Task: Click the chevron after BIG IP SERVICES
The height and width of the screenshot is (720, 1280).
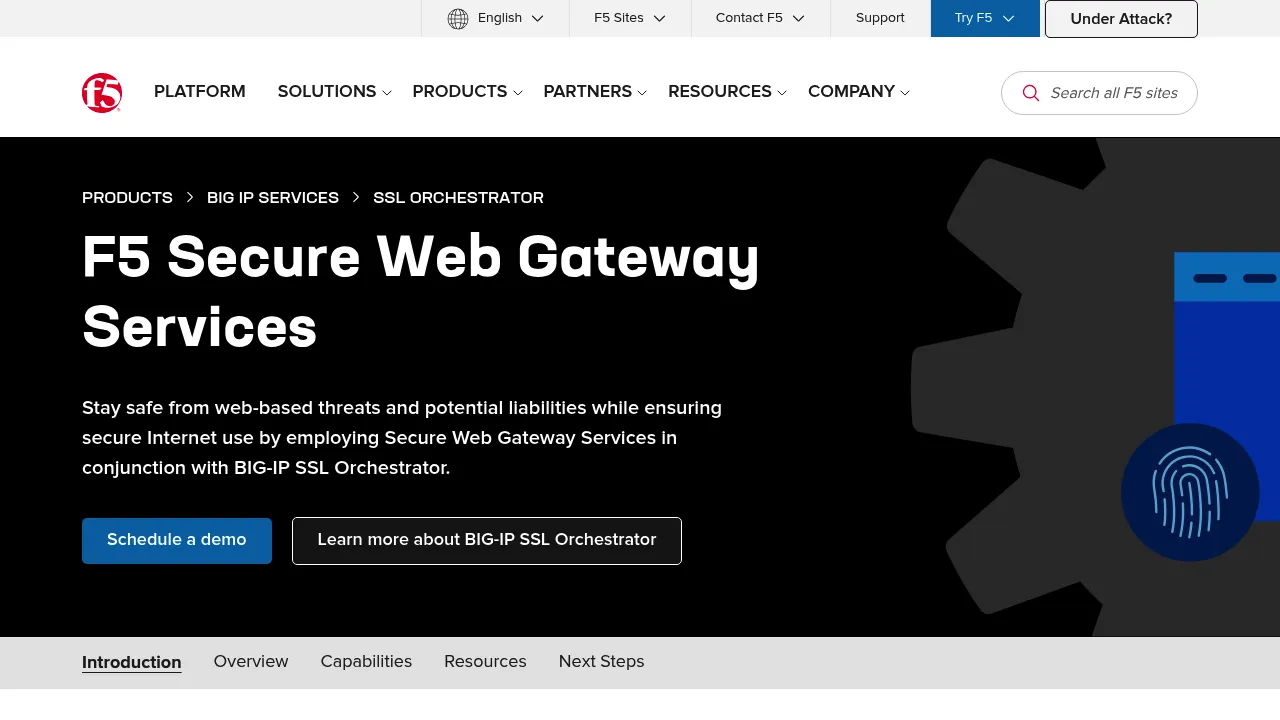Action: 356,198
